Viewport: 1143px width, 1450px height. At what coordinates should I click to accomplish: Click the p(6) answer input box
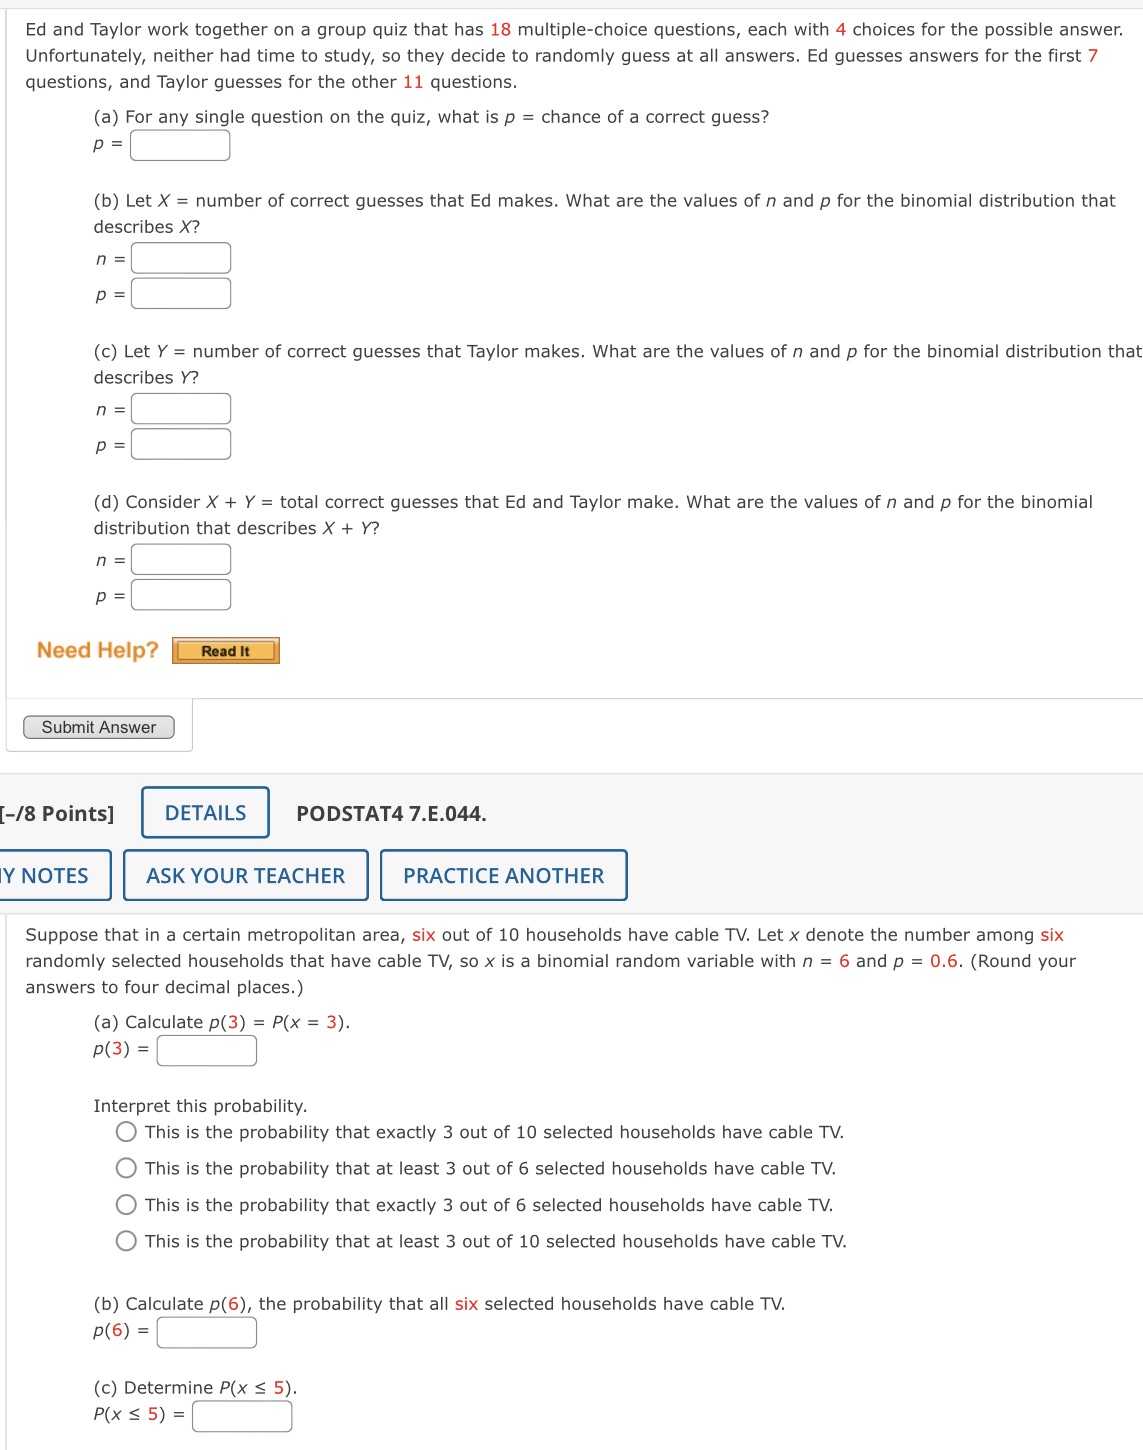206,1331
